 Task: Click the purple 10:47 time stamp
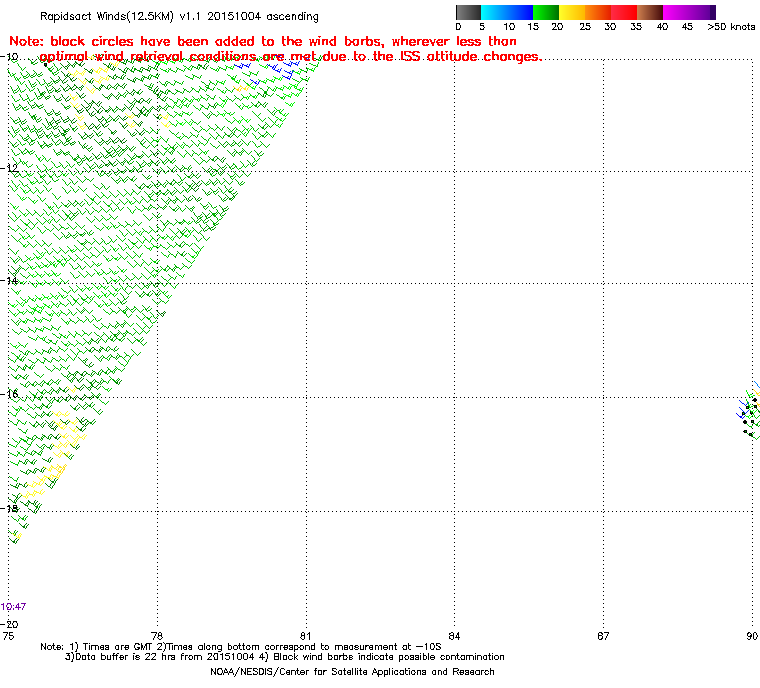14,607
